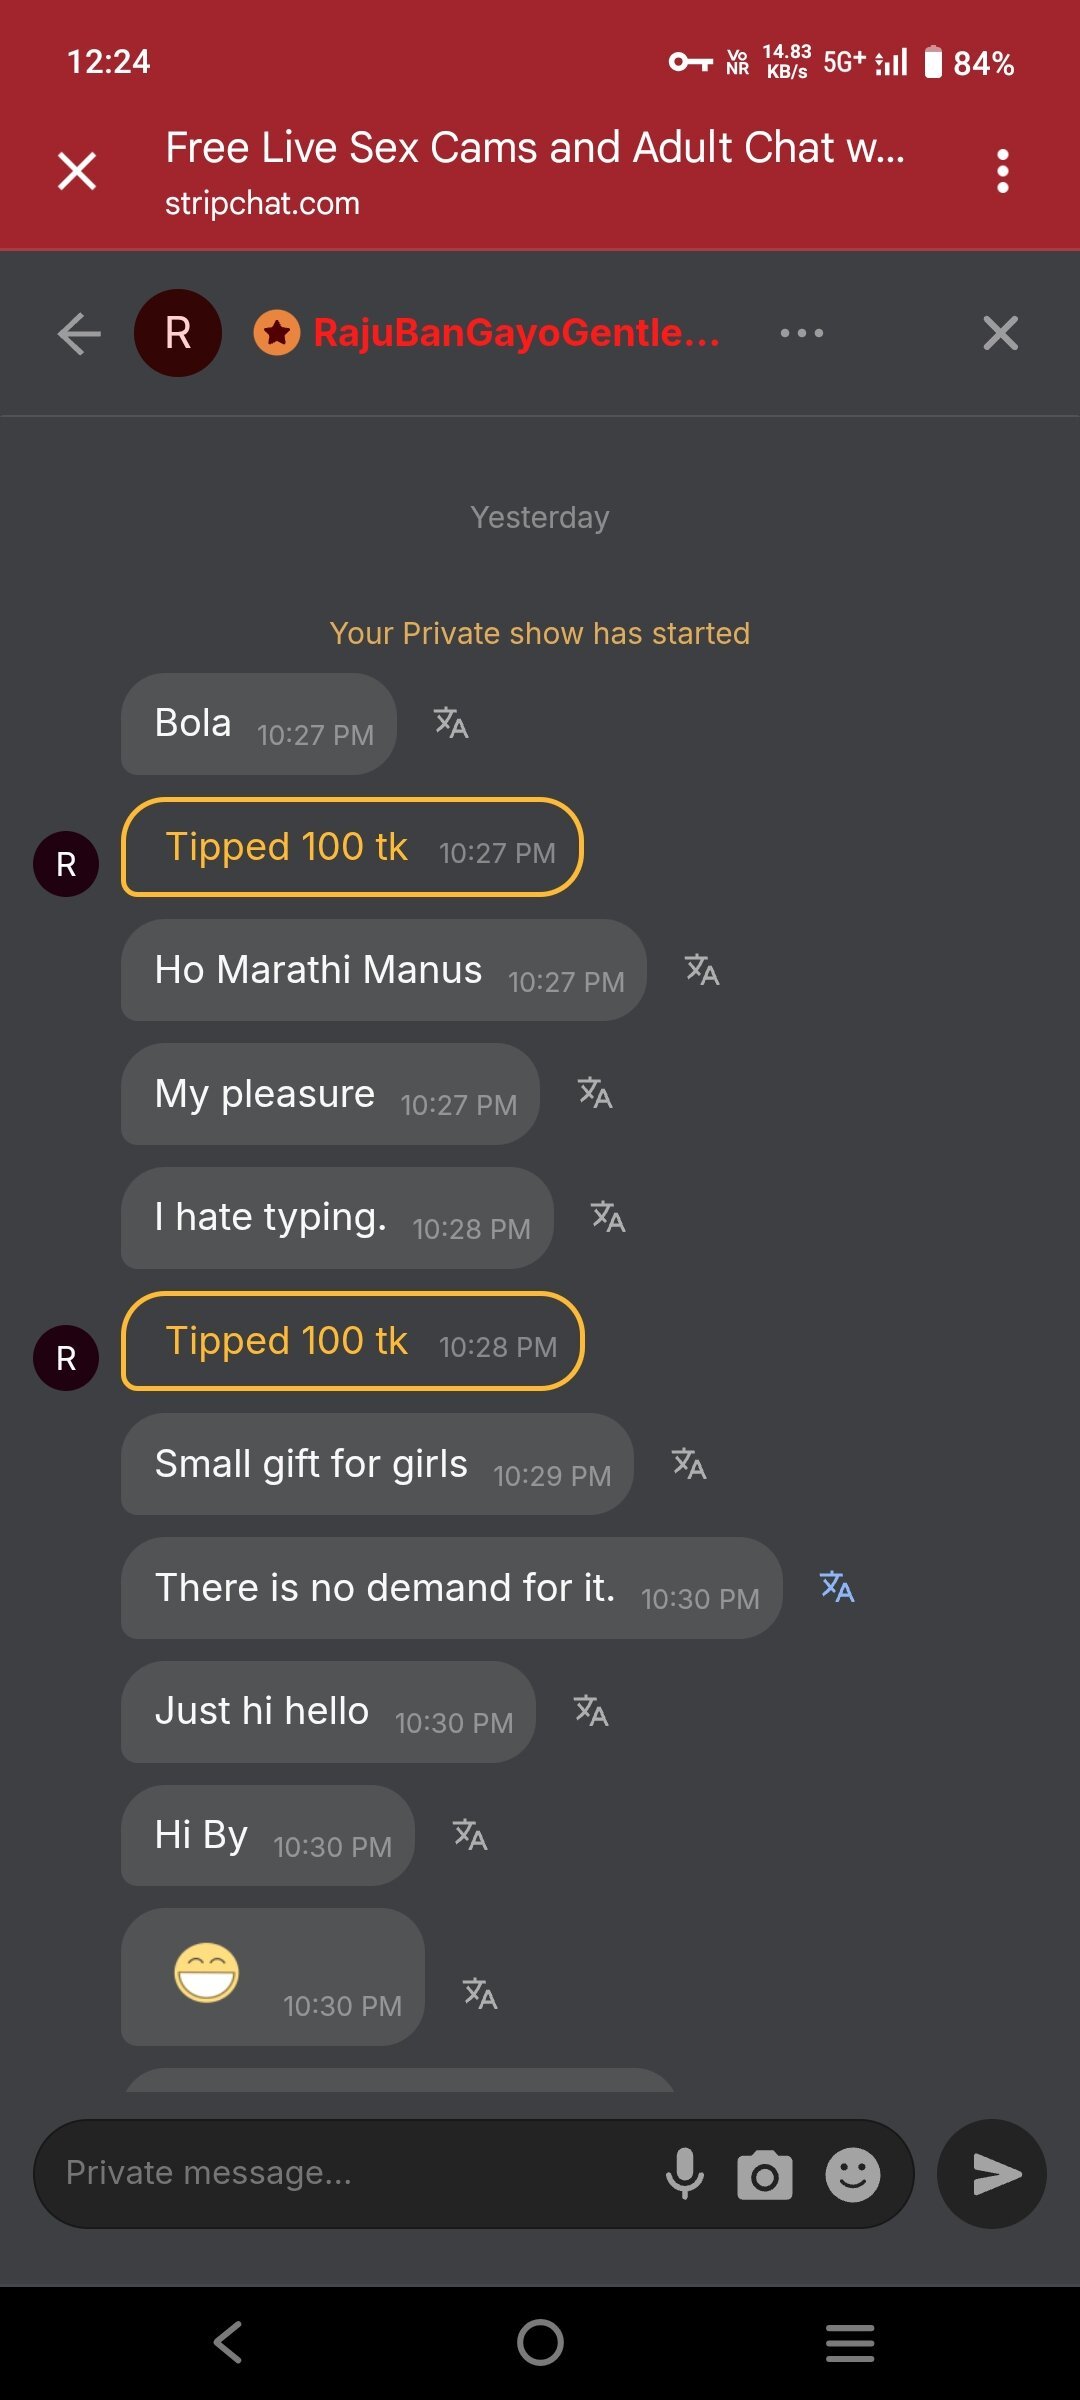The height and width of the screenshot is (2400, 1080).
Task: Close the private chat panel
Action: [x=1000, y=333]
